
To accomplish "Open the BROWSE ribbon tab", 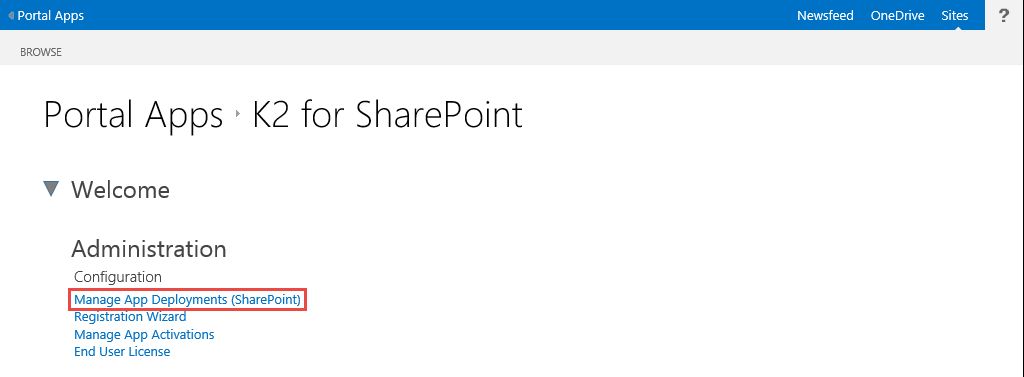I will pos(40,52).
